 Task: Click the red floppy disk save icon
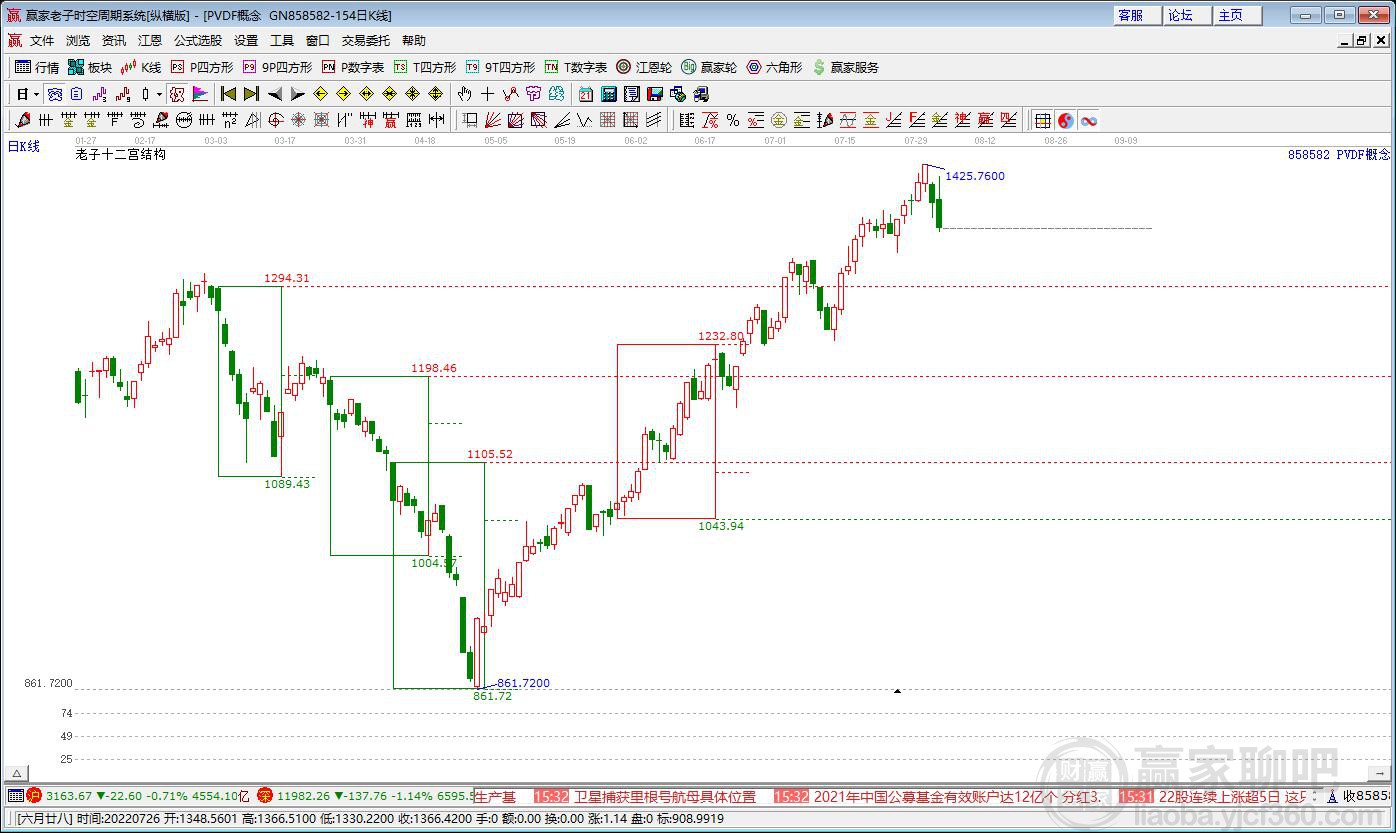point(655,94)
